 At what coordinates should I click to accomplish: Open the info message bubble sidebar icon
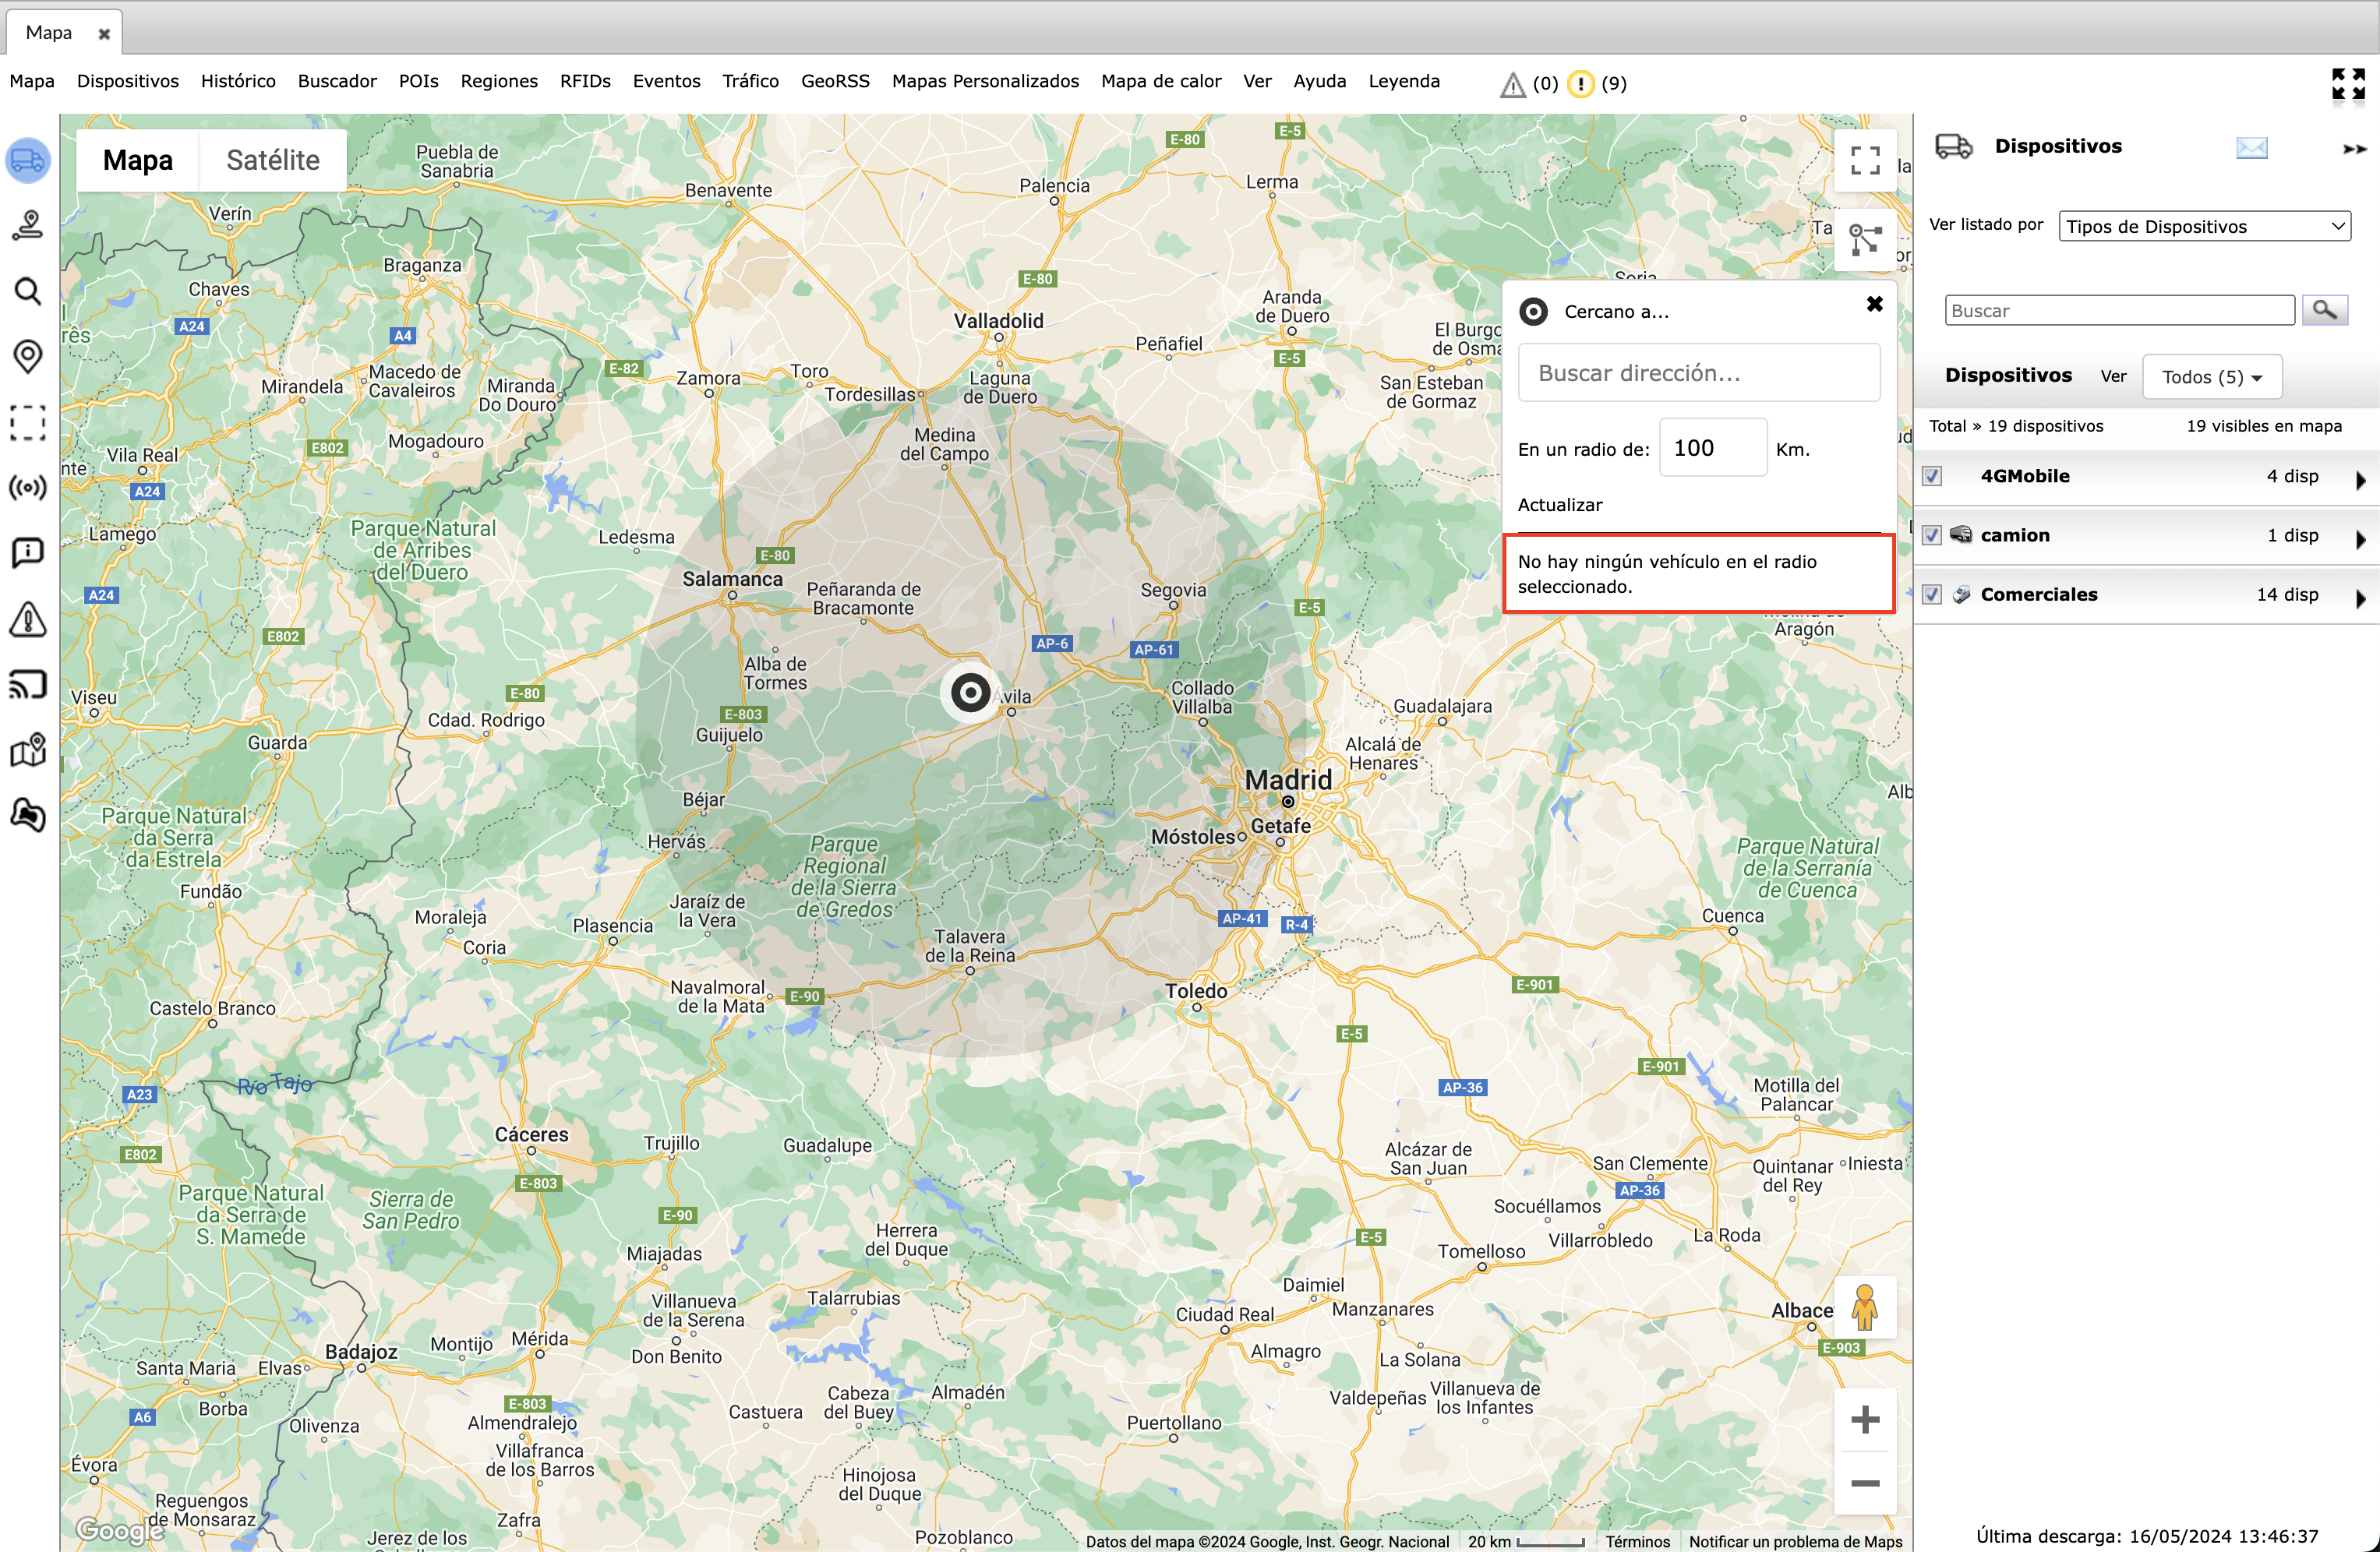tap(28, 553)
